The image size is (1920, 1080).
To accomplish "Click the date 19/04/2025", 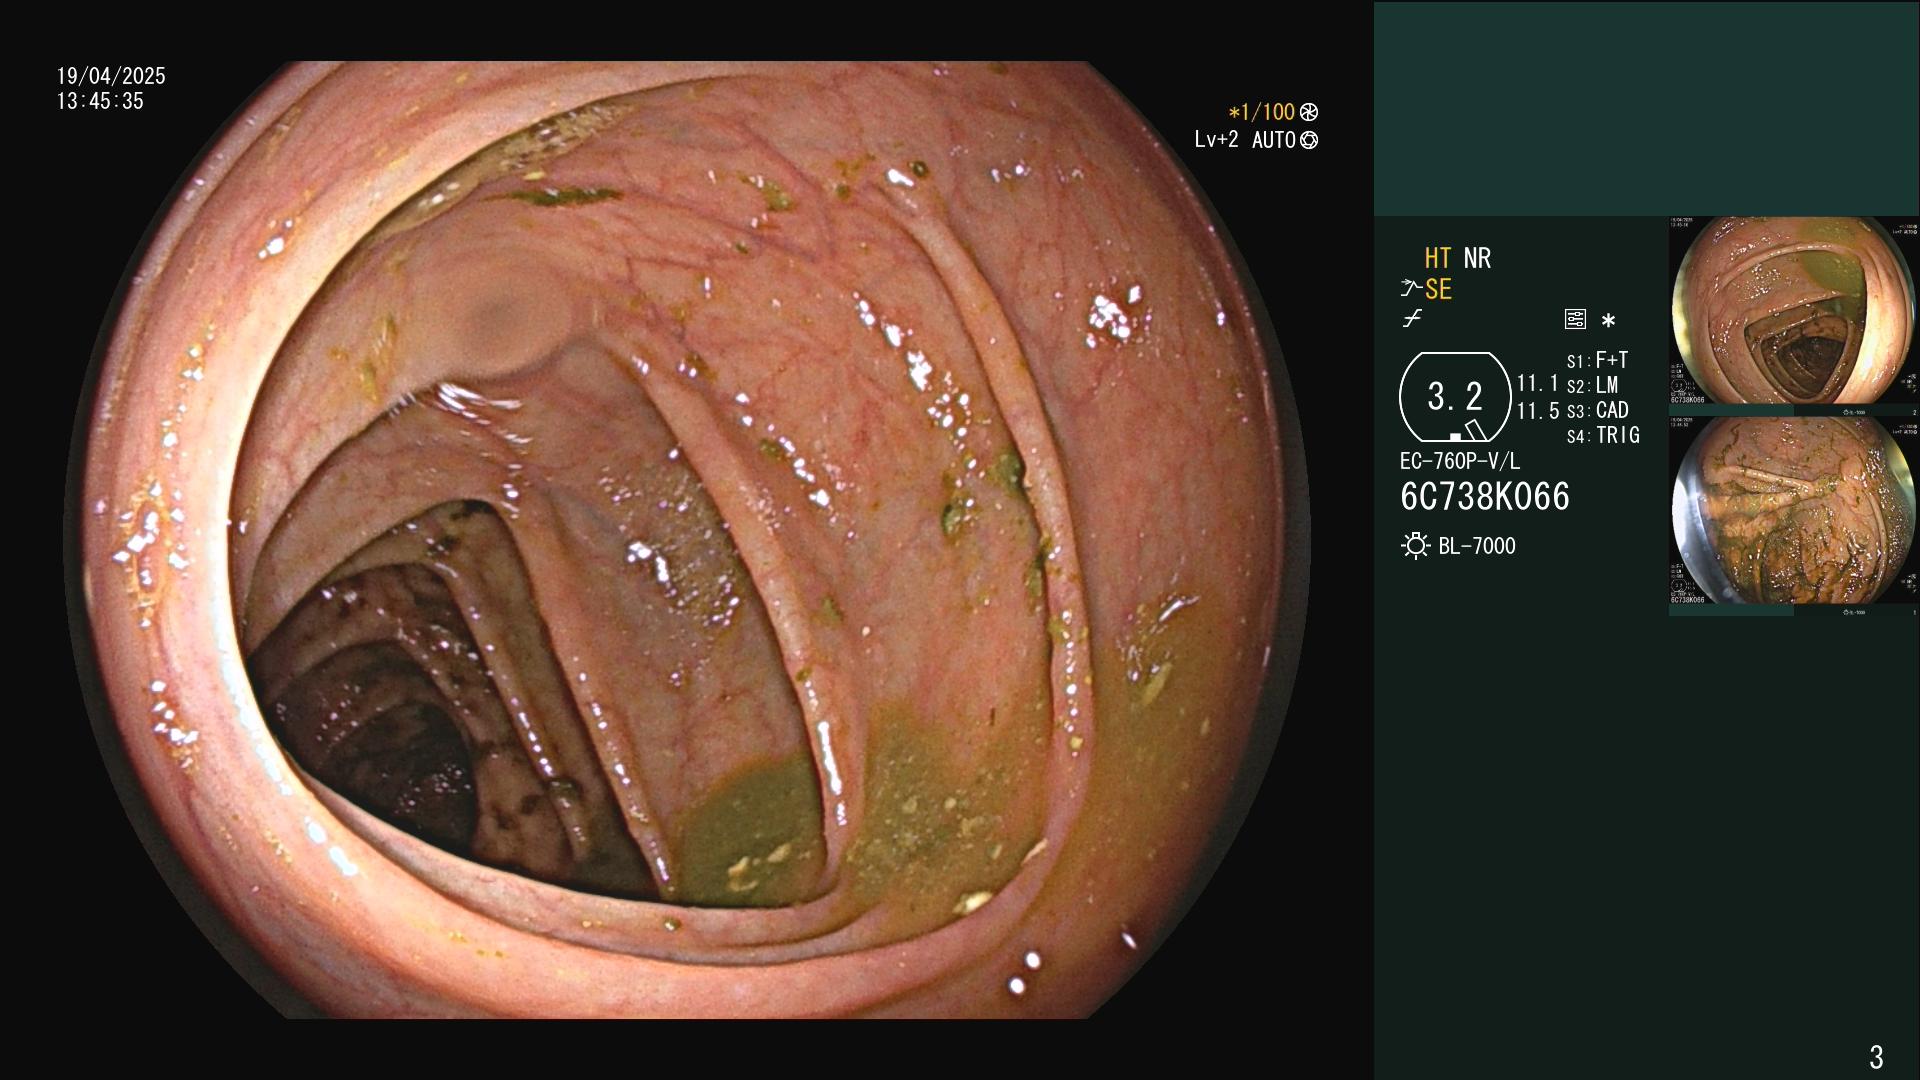I will 111,76.
